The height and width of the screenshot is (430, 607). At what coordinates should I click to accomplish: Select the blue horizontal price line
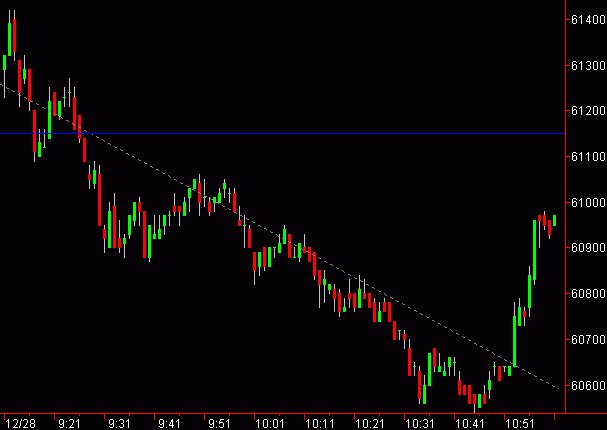point(283,134)
